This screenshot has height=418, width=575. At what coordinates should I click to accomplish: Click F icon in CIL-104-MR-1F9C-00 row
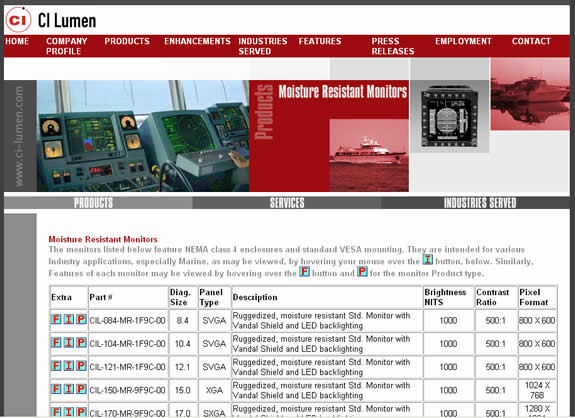(x=56, y=342)
